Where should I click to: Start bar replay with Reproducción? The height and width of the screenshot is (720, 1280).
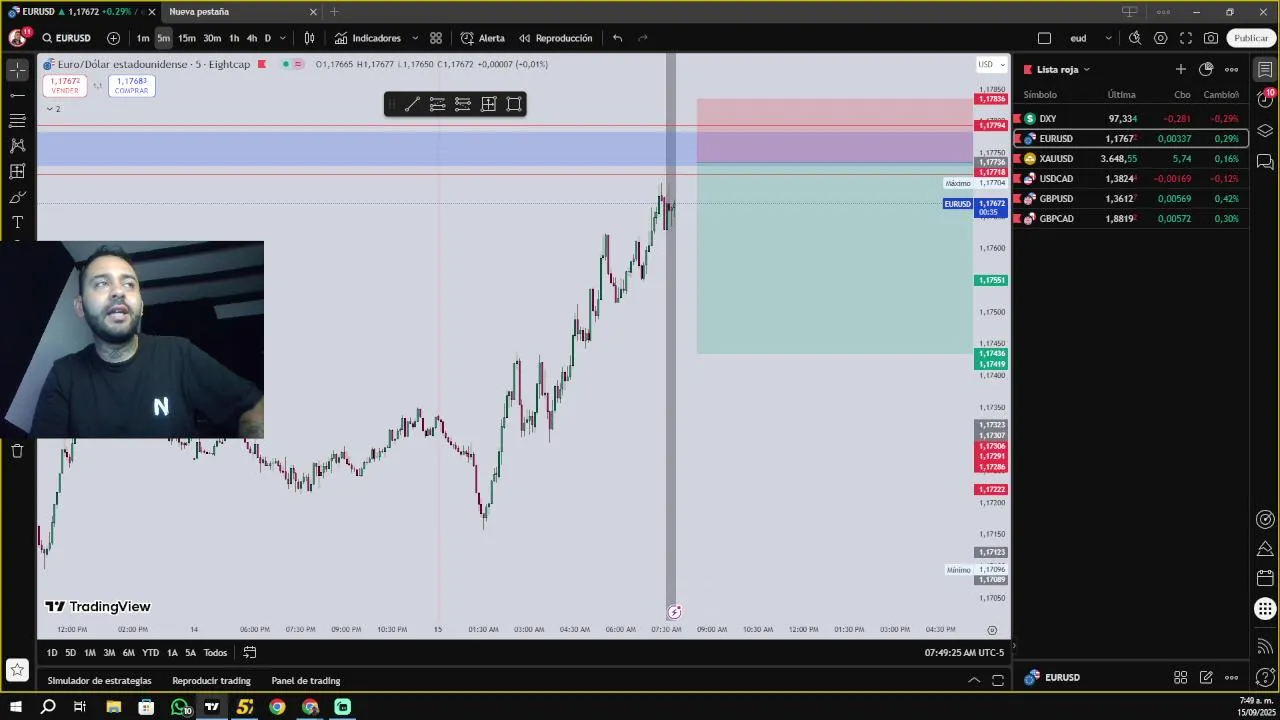tap(555, 38)
